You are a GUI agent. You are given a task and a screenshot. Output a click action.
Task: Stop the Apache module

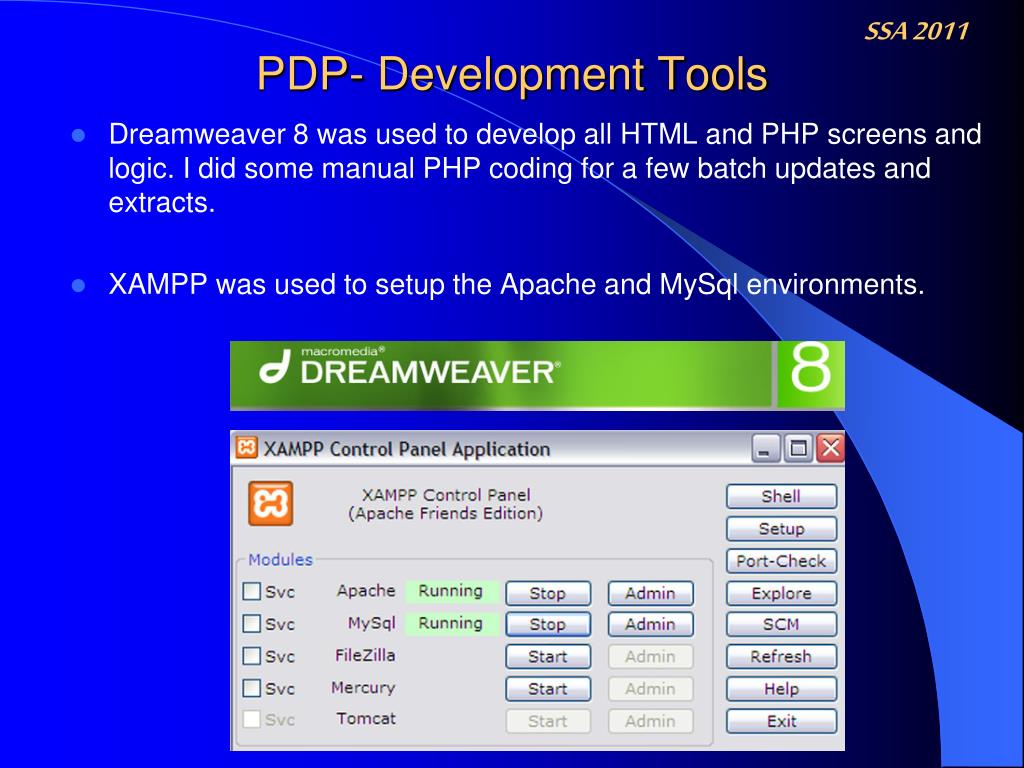coord(548,593)
